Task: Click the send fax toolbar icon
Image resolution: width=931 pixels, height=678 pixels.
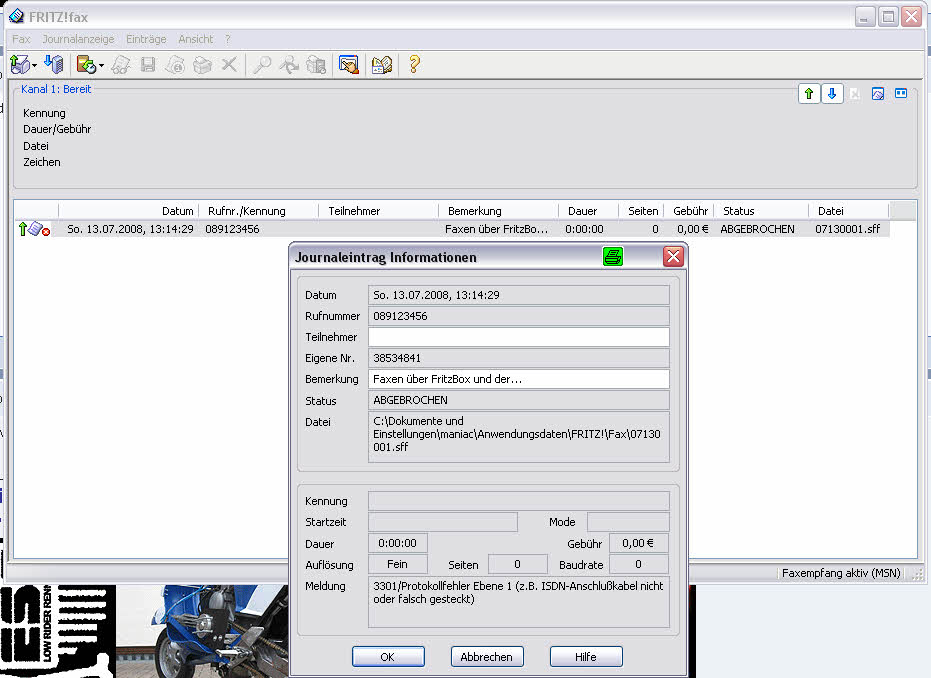Action: (x=20, y=64)
